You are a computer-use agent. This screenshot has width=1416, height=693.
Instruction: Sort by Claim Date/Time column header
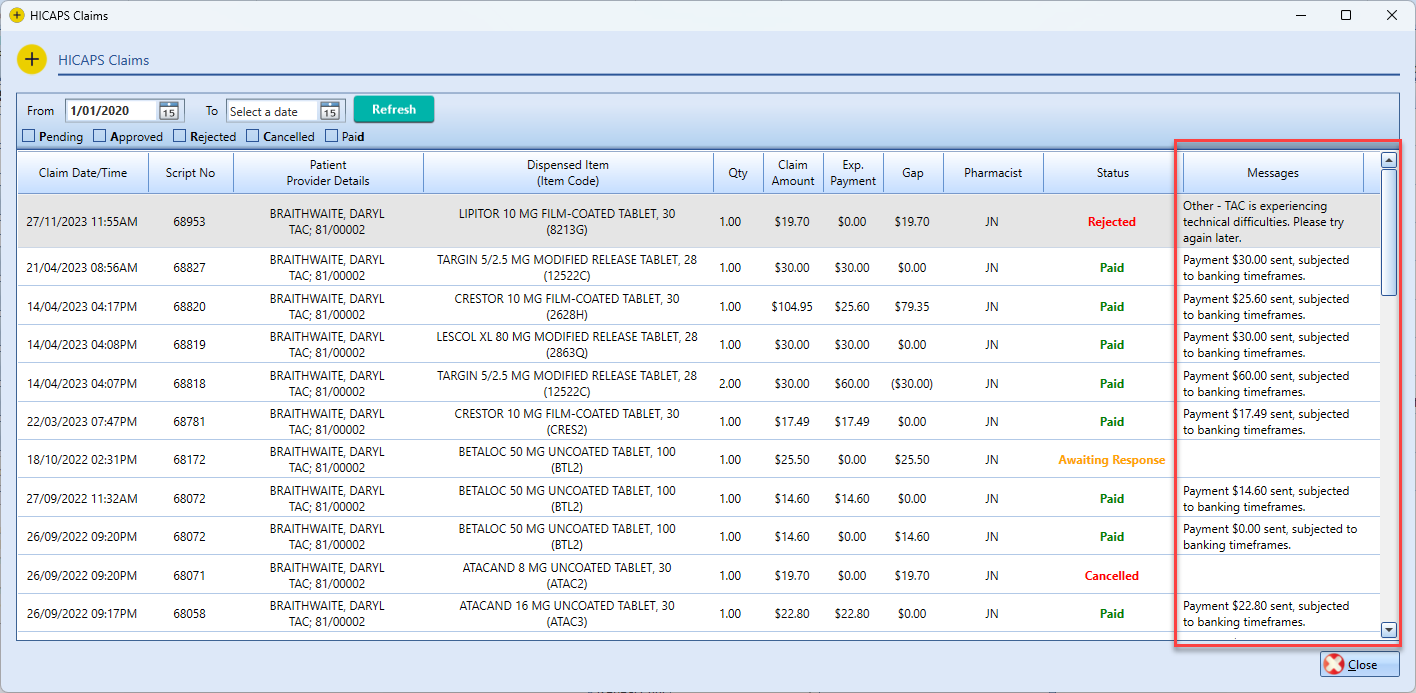coord(83,173)
